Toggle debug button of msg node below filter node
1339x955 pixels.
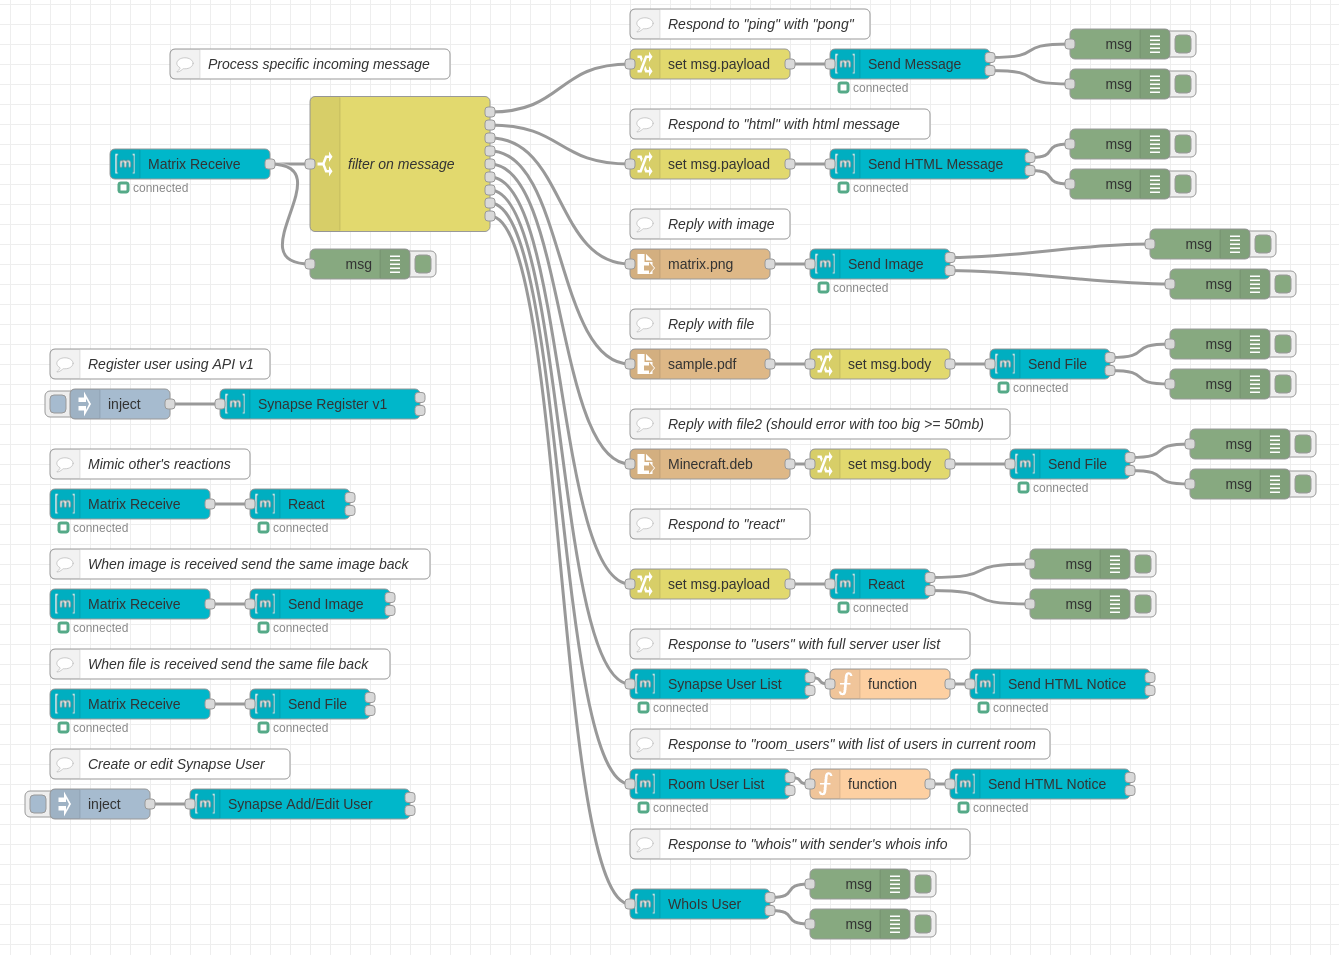pyautogui.click(x=423, y=264)
